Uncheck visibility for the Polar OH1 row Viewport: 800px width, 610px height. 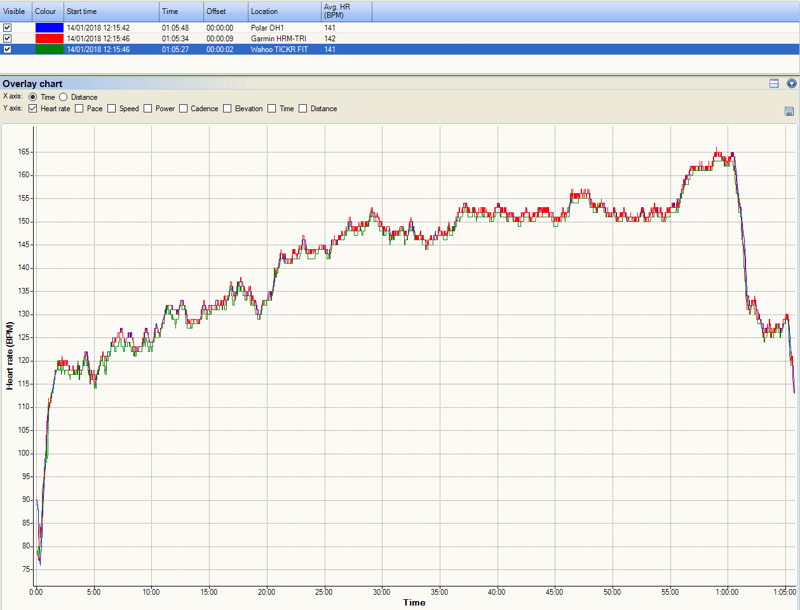[7, 28]
